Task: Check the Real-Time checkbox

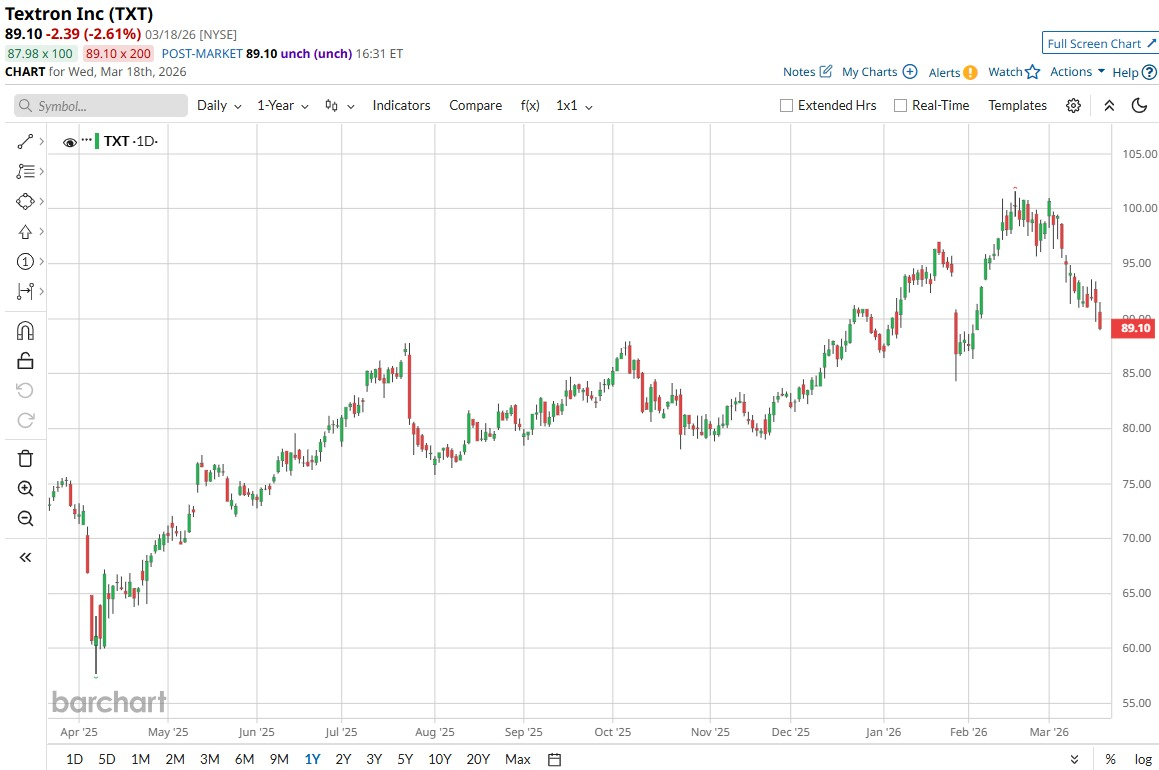Action: point(900,106)
